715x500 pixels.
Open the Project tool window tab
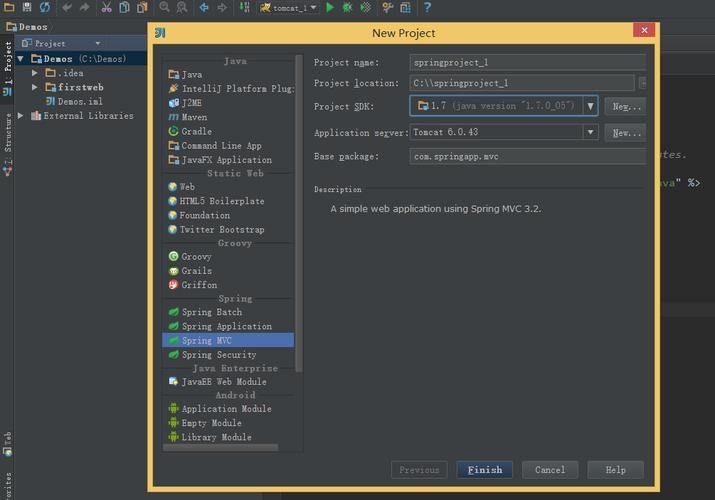coord(7,67)
